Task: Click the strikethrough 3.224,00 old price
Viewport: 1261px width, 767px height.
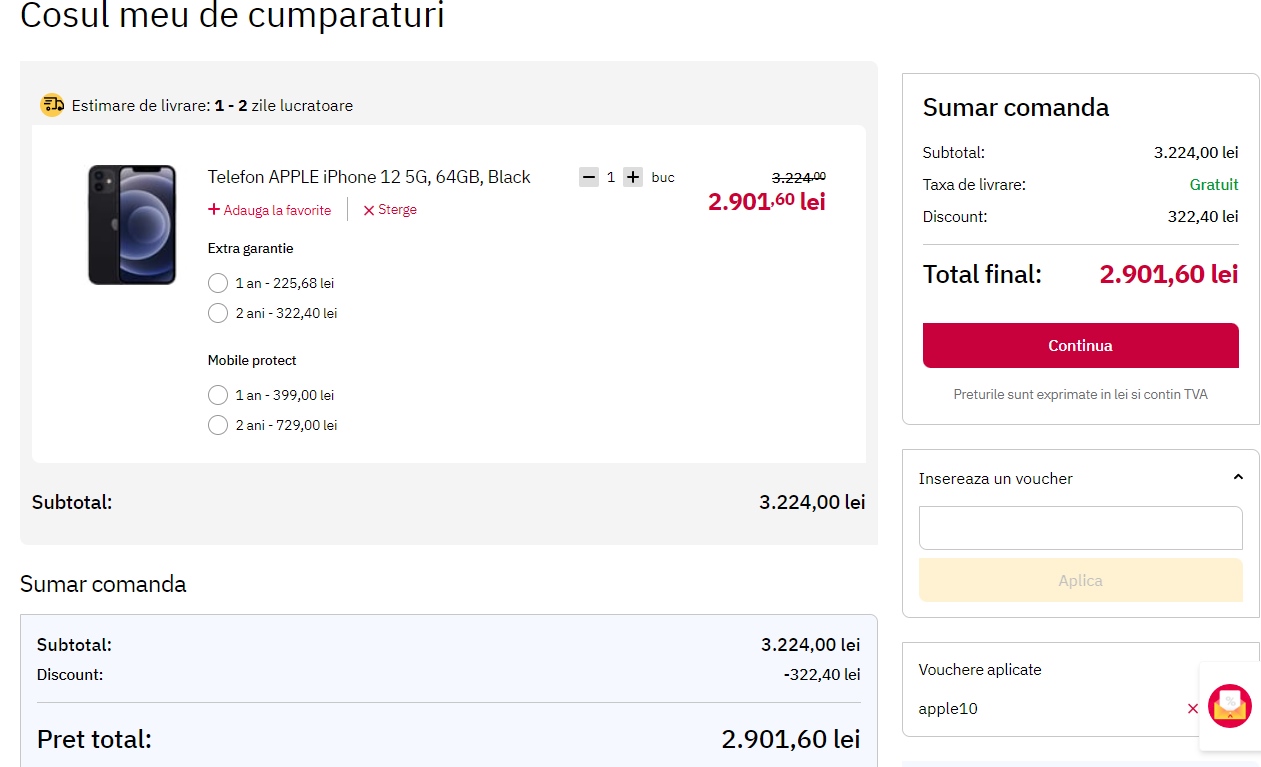Action: coord(798,177)
